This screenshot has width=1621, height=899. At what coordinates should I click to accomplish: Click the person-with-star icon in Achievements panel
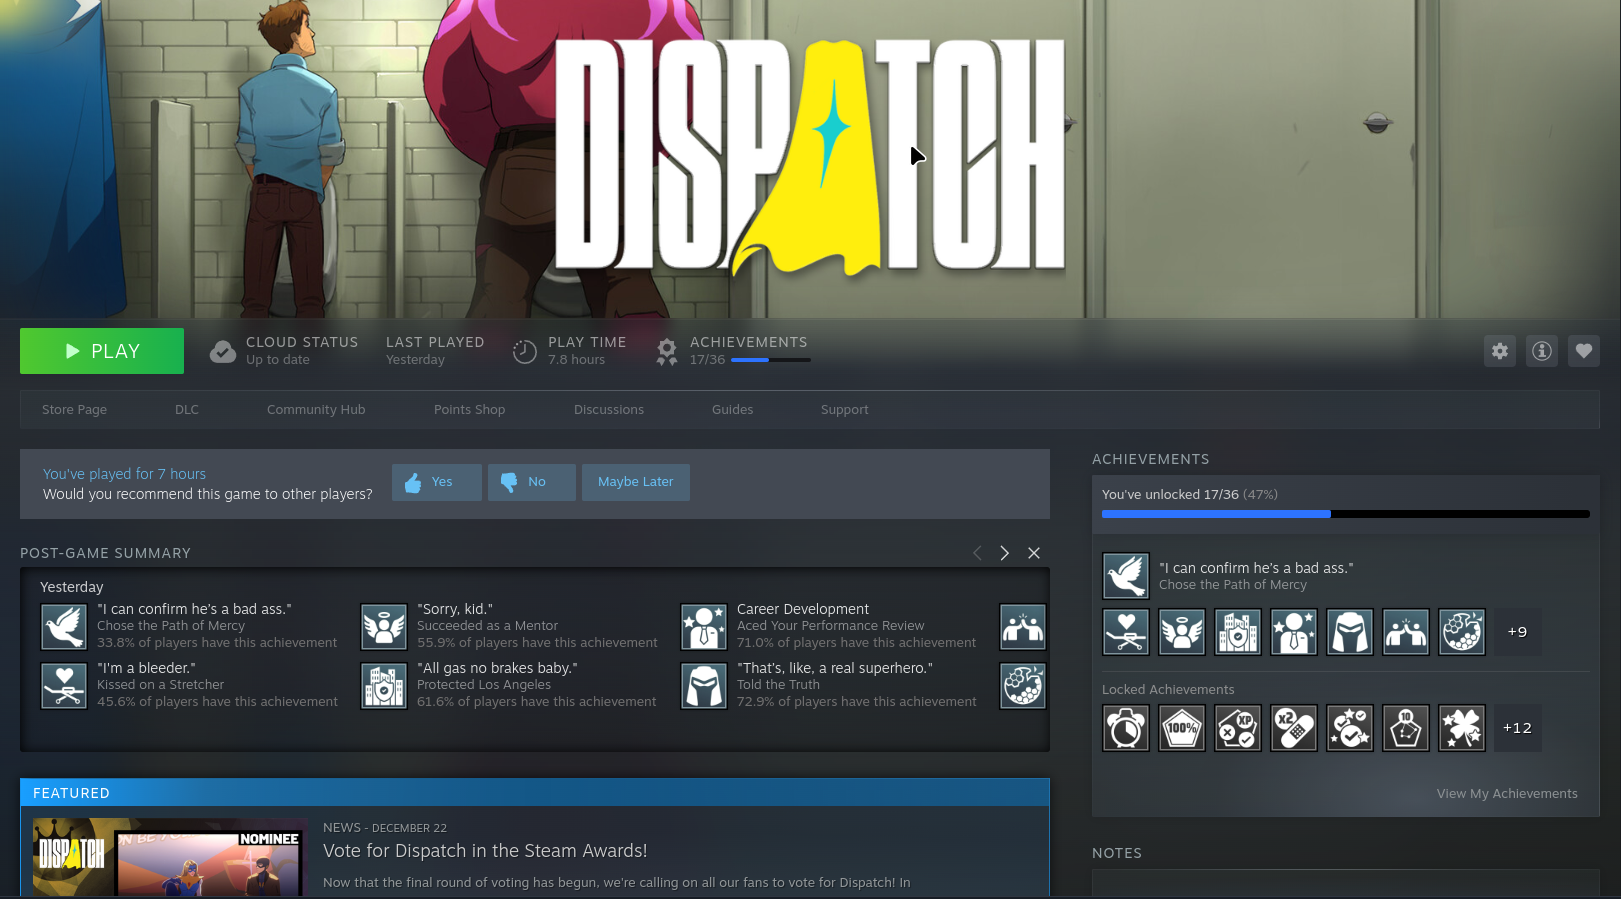click(x=1294, y=632)
